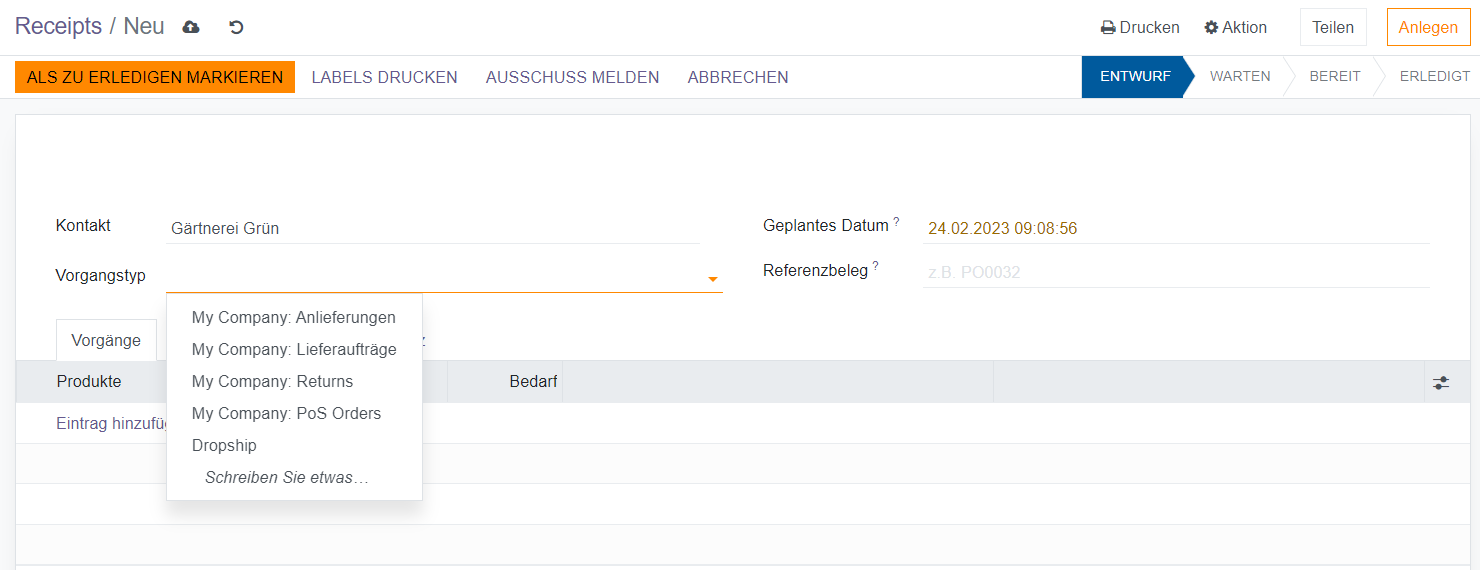This screenshot has width=1480, height=570.
Task: Select My Company: PoS Orders option
Action: coord(286,413)
